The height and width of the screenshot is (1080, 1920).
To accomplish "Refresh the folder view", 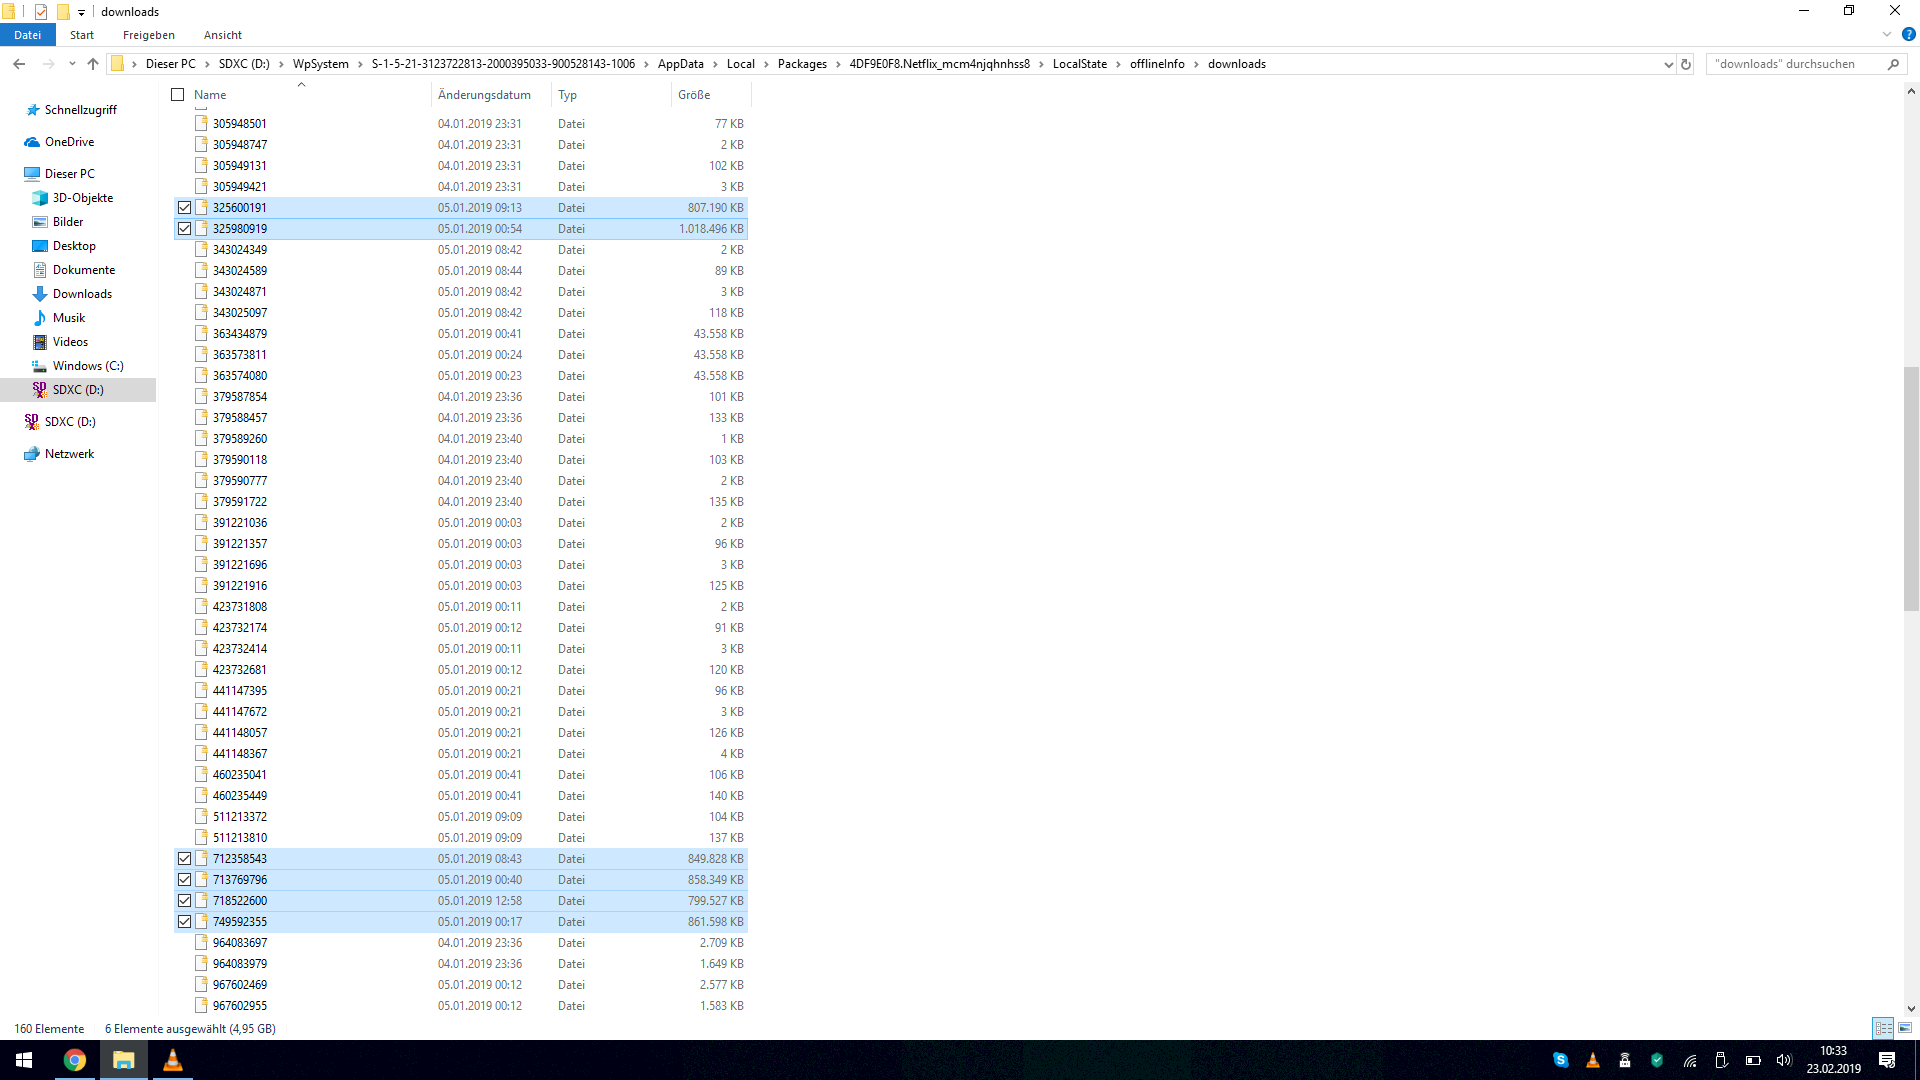I will tap(1686, 63).
